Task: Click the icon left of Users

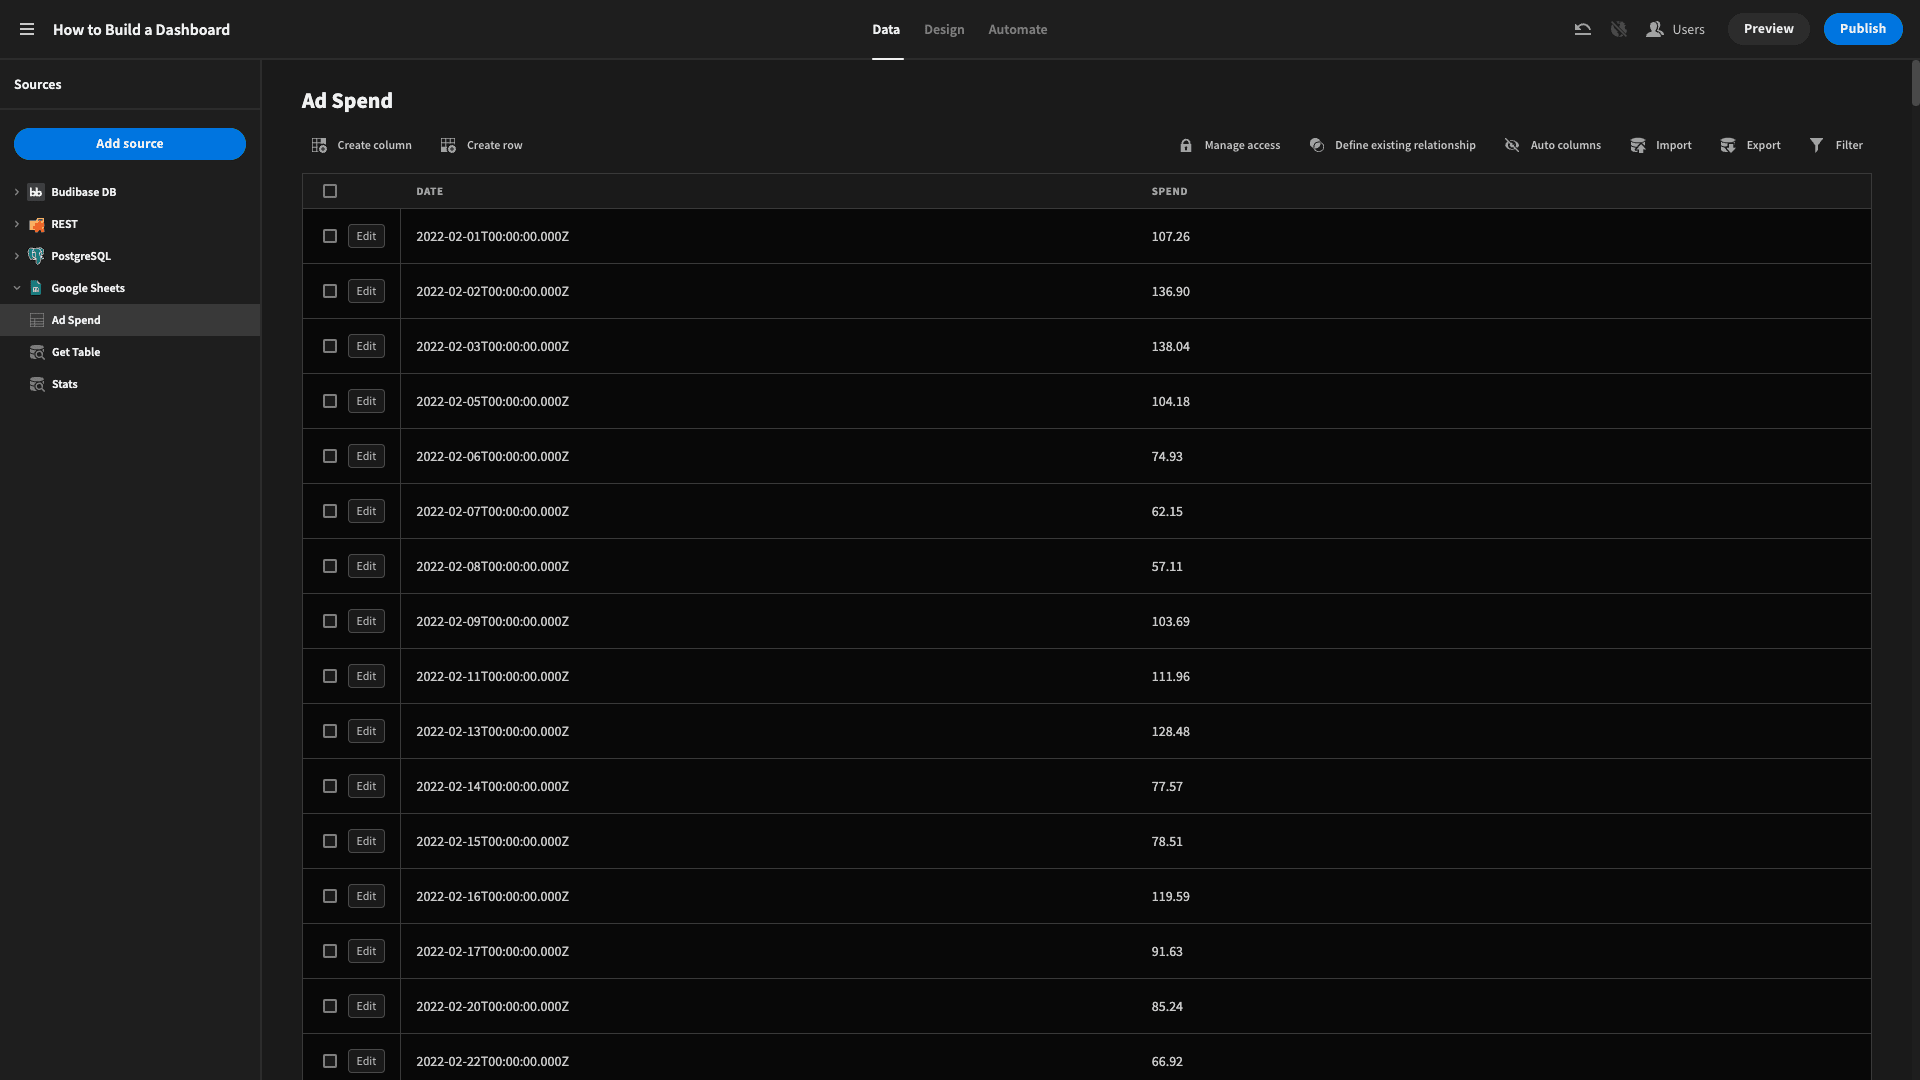Action: 1618,29
